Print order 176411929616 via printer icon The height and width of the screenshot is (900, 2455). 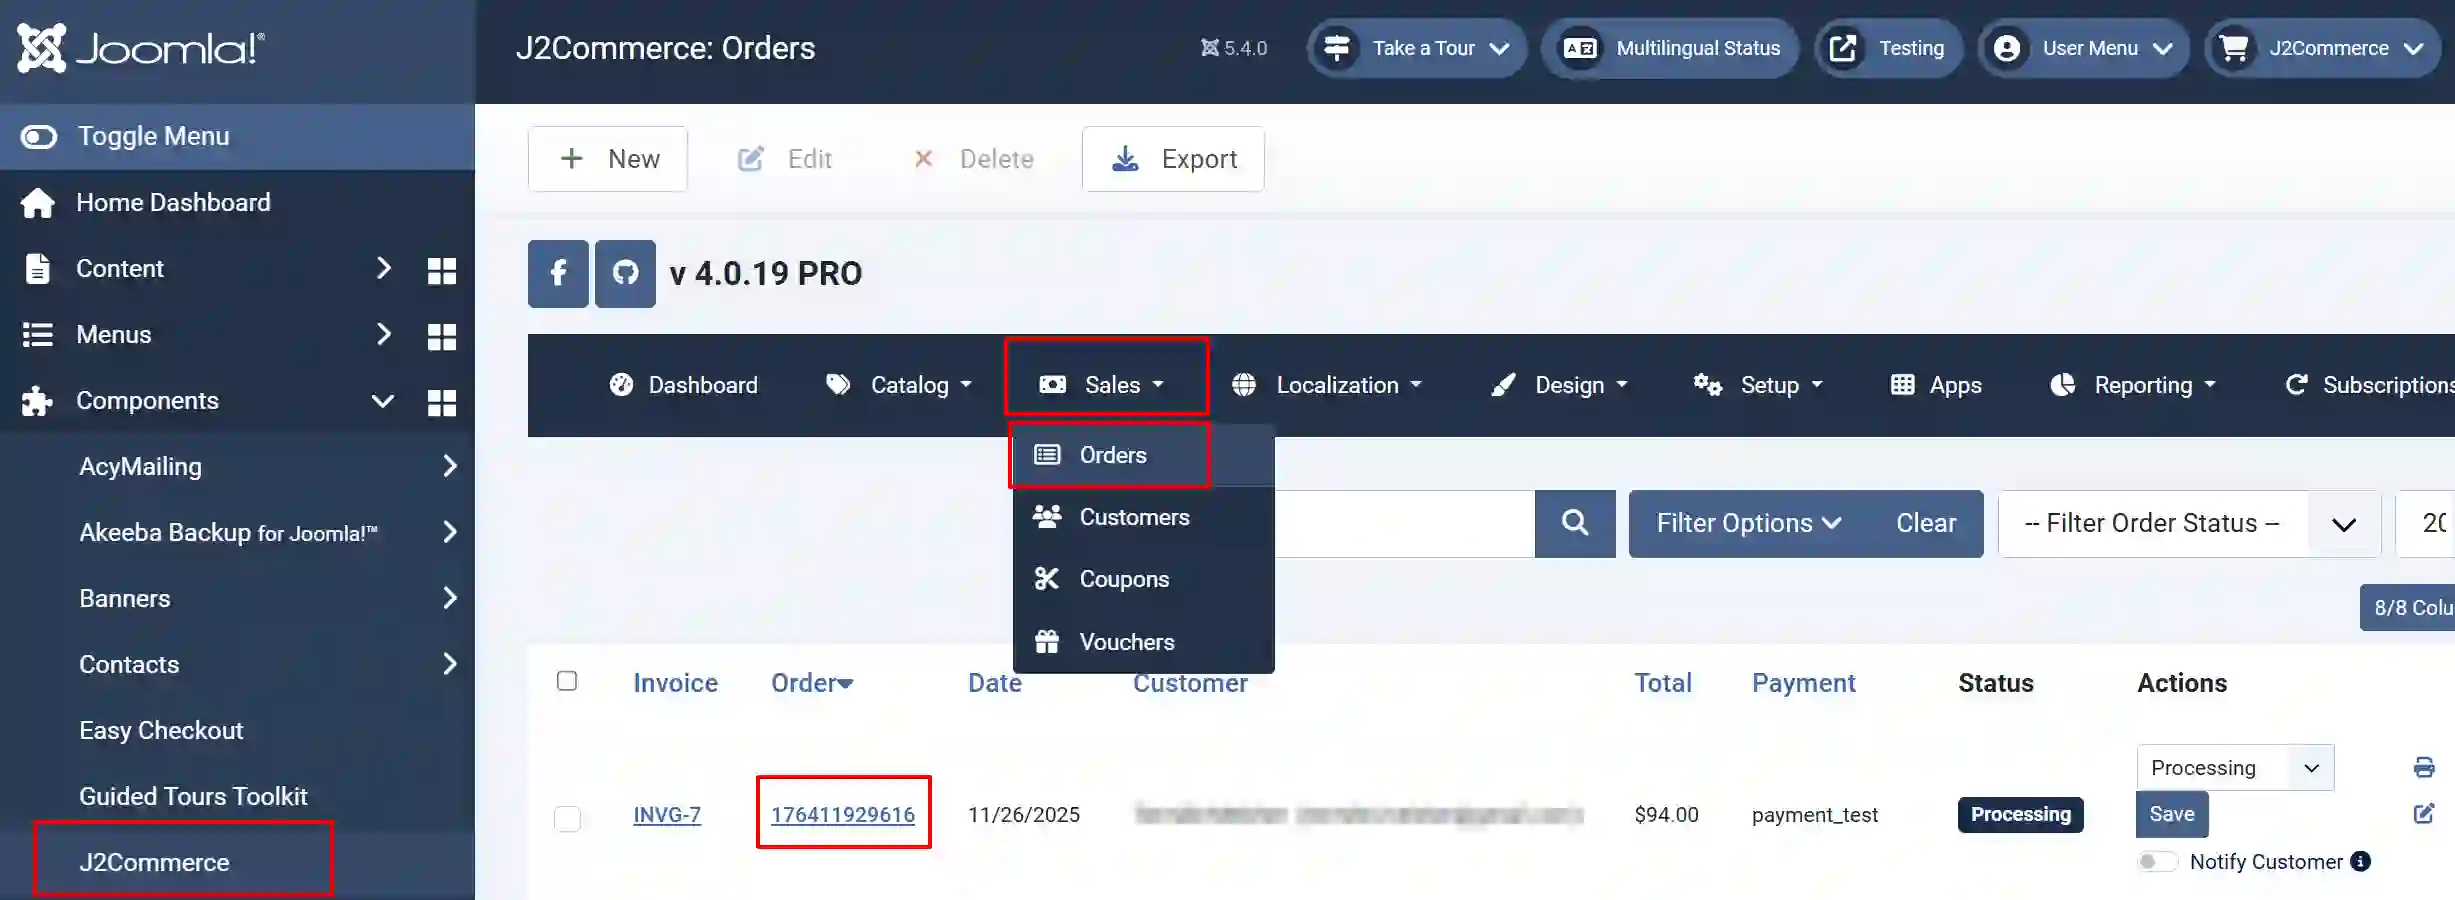point(2424,767)
